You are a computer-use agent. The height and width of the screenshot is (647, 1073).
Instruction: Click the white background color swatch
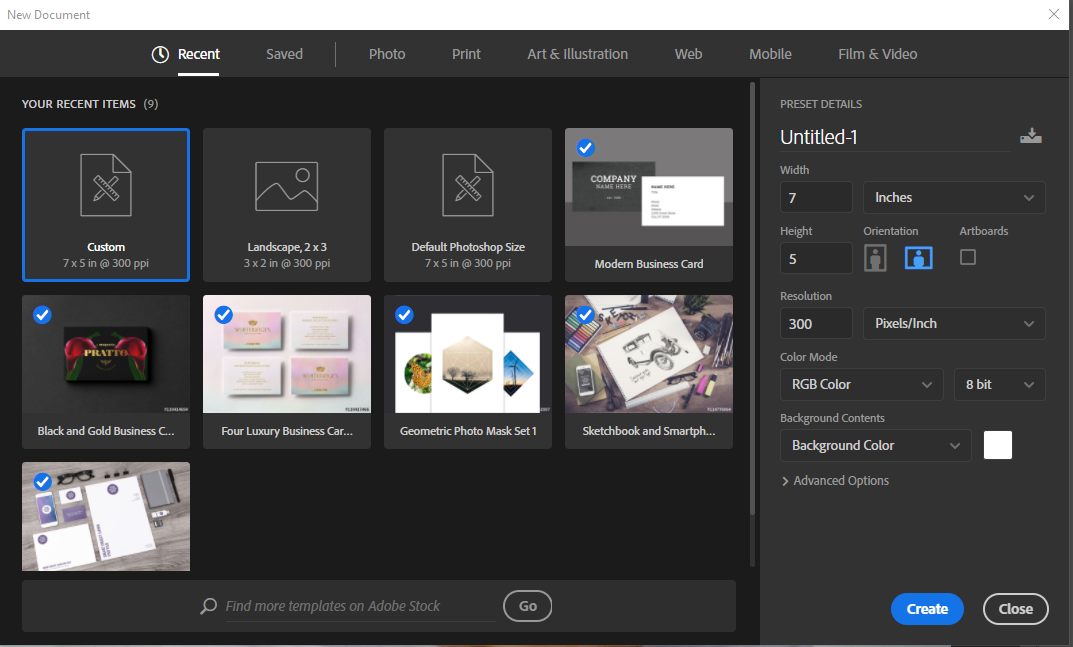tap(997, 445)
